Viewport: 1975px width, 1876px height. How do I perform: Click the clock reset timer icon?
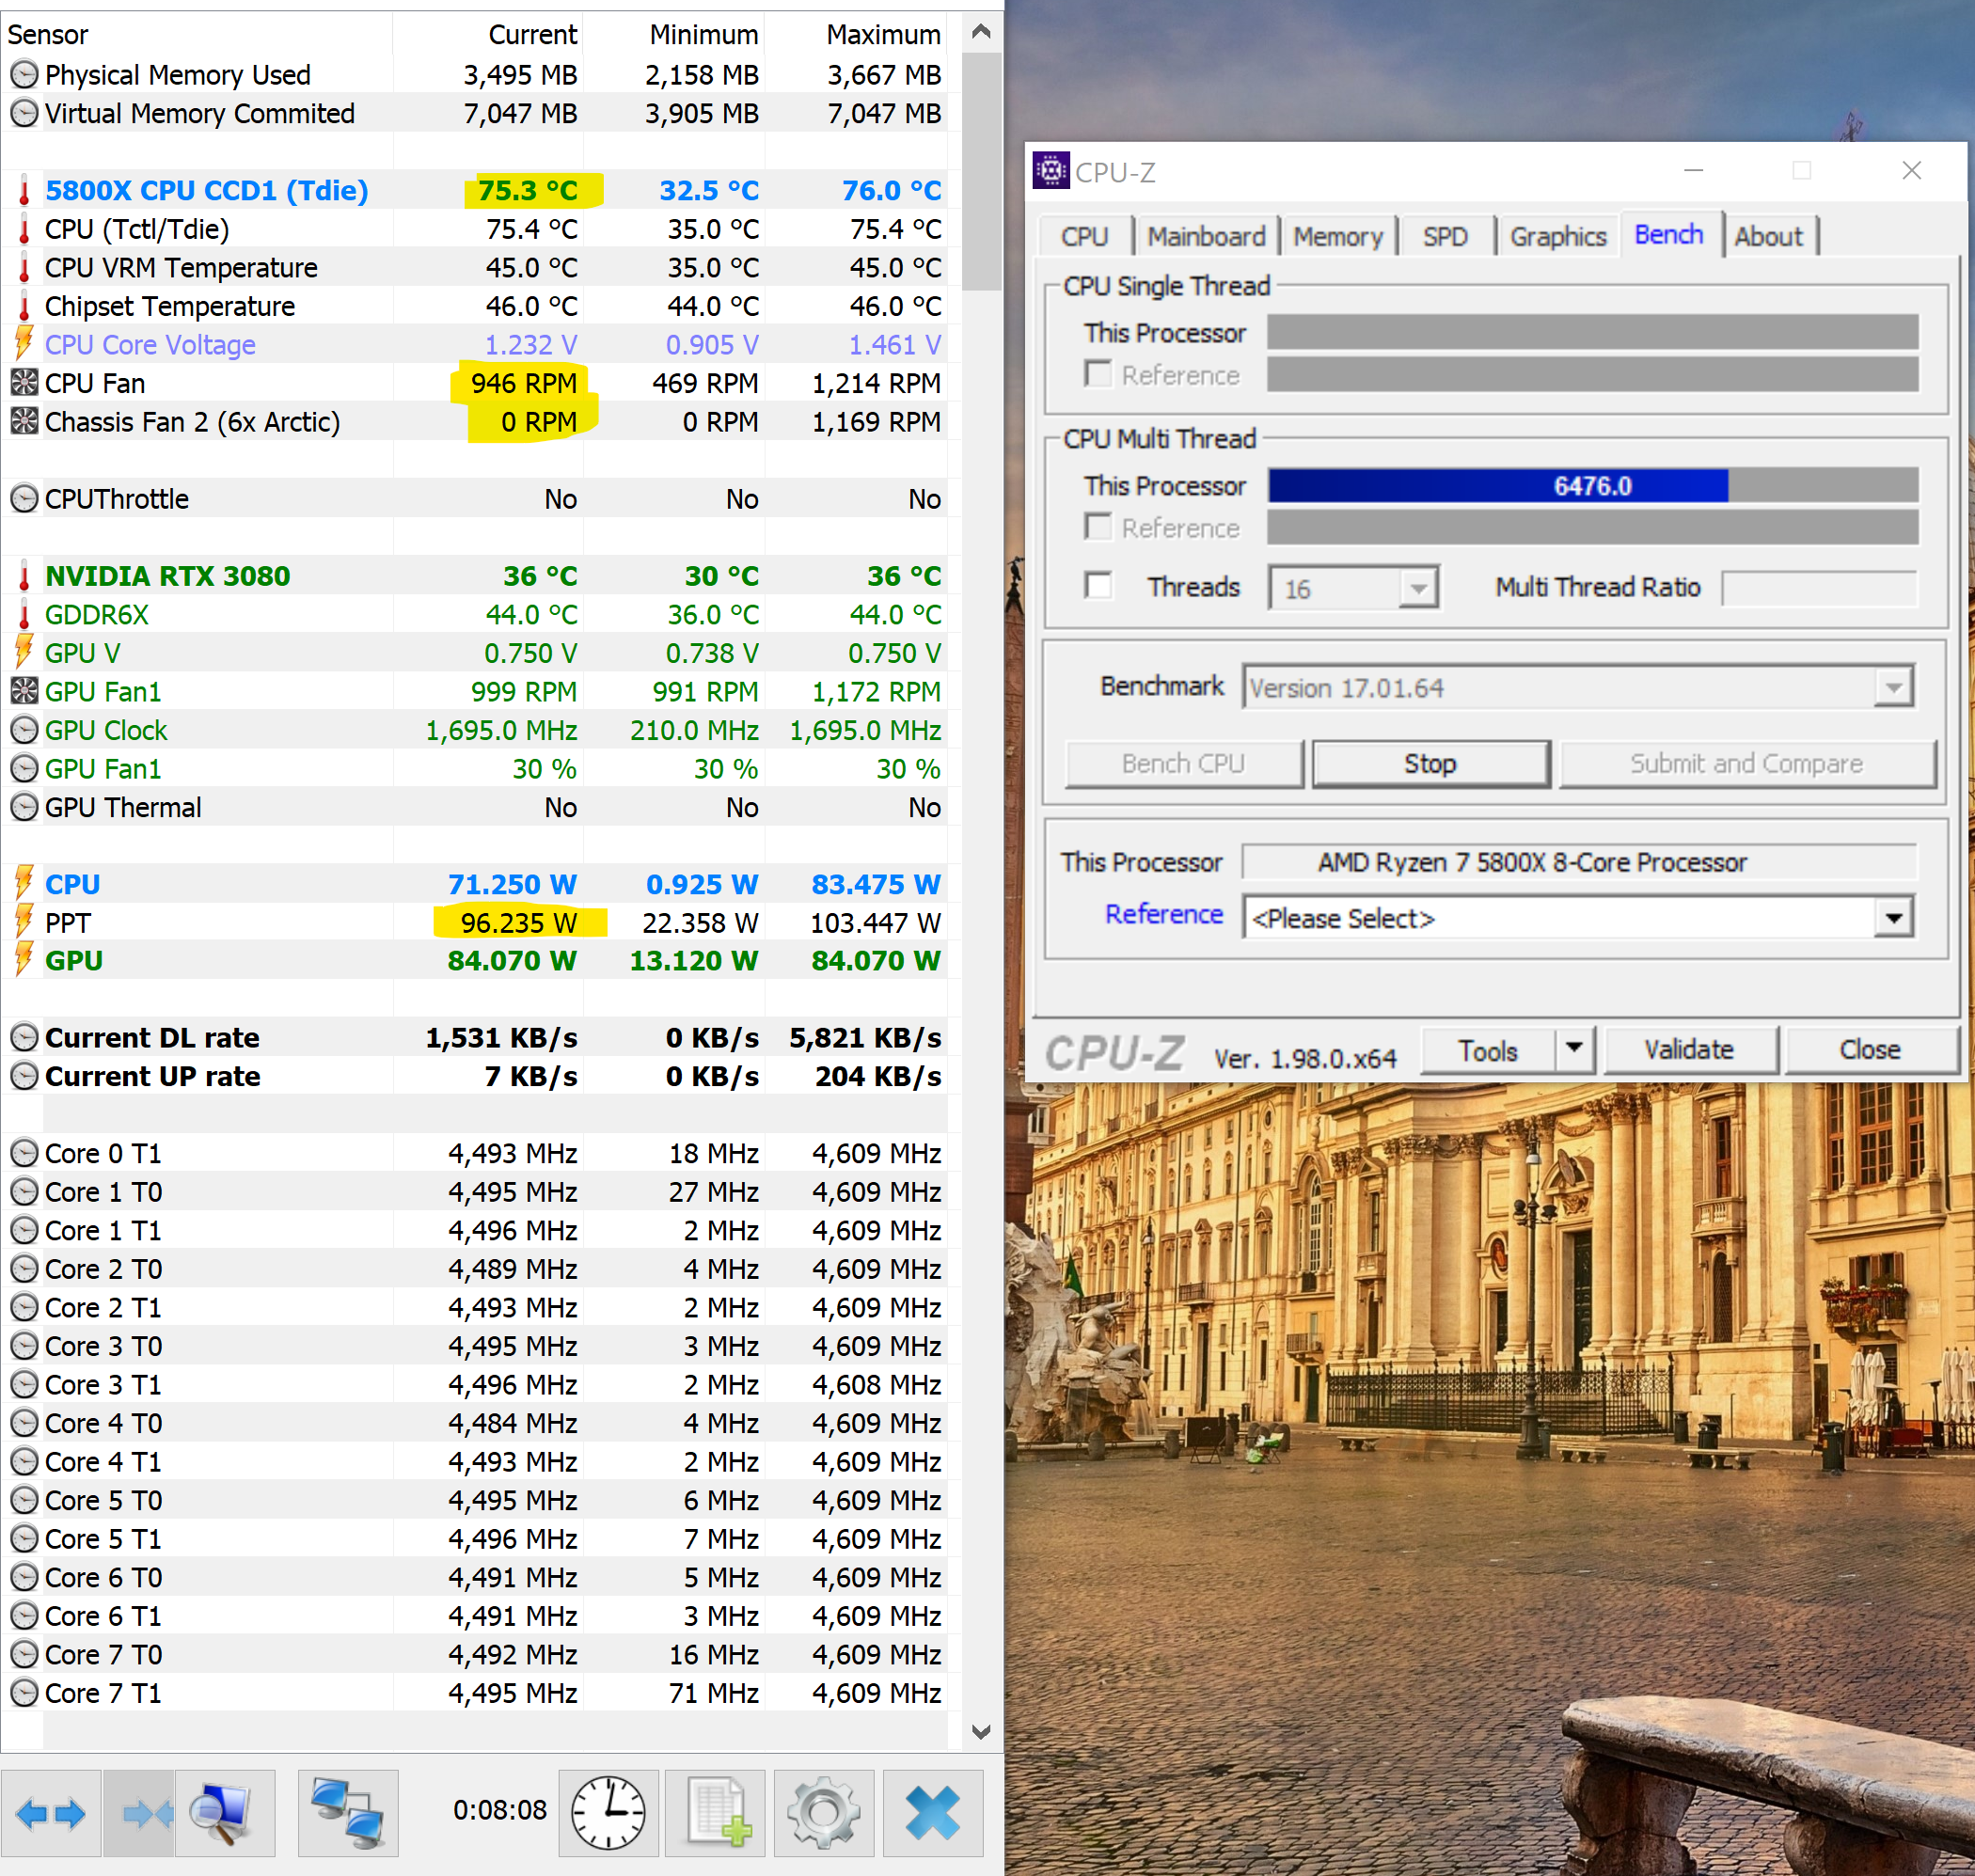point(608,1813)
